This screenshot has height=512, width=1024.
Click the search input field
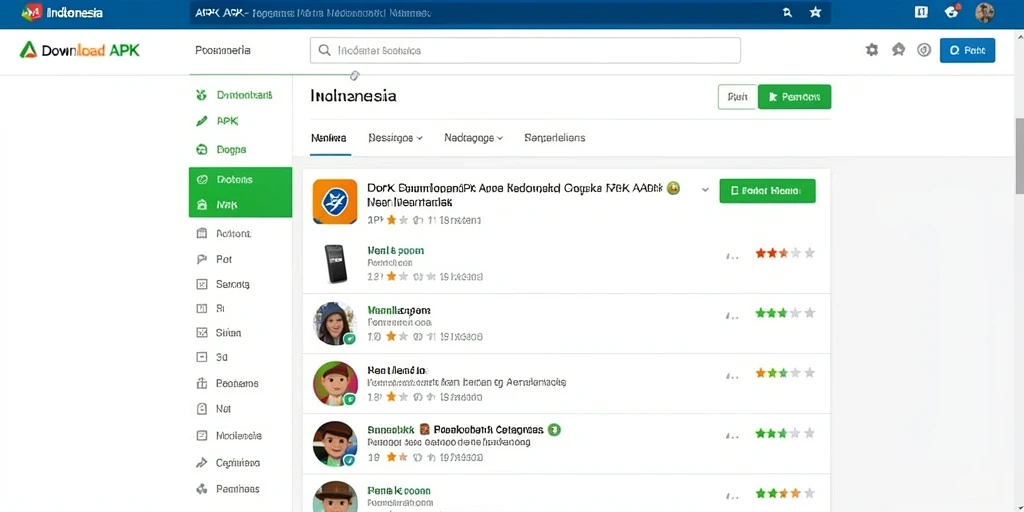point(525,50)
